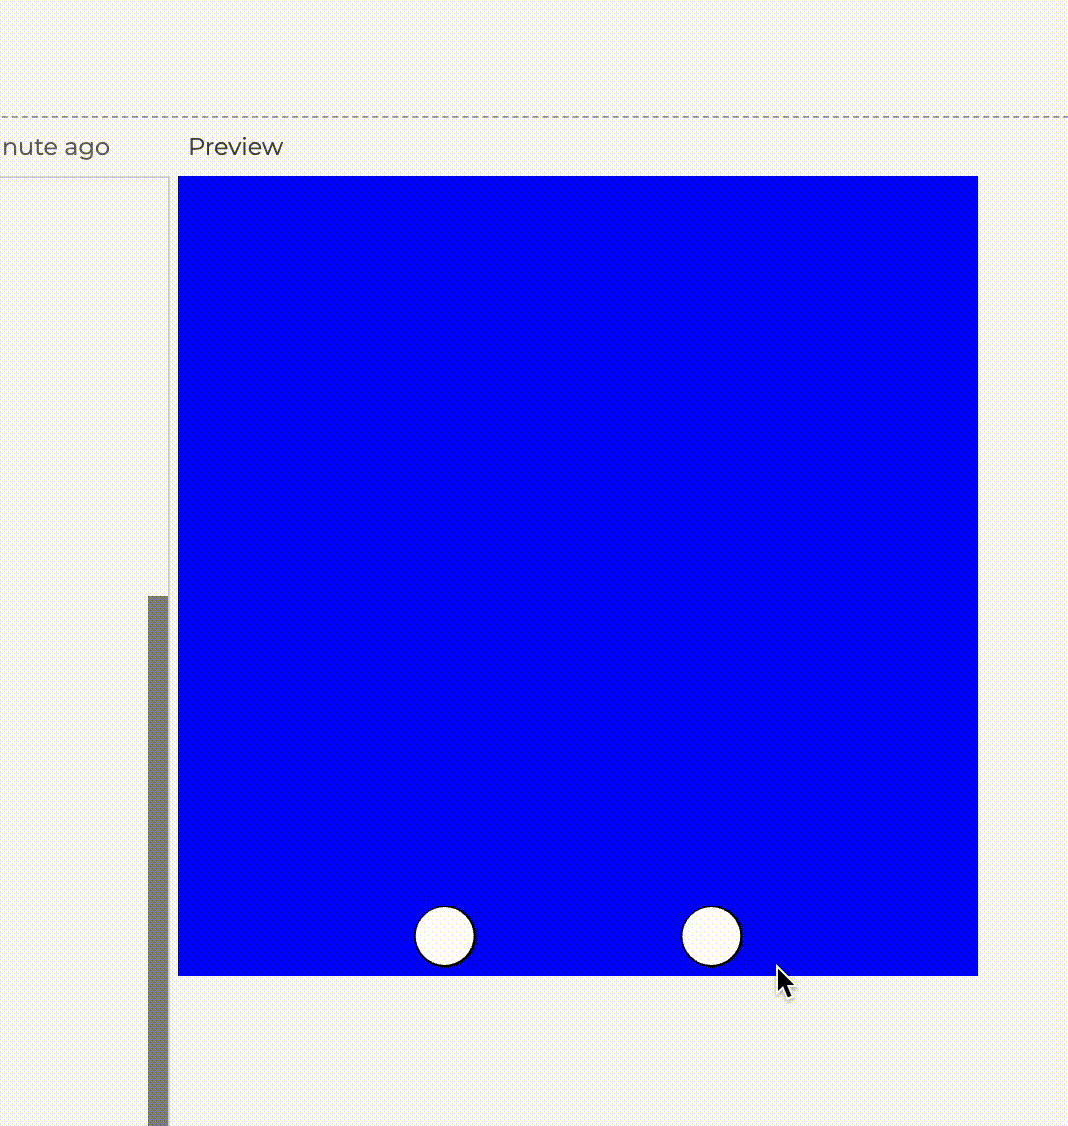Viewport: 1068px width, 1126px height.
Task: Click the area right of the preview
Action: click(x=1020, y=575)
